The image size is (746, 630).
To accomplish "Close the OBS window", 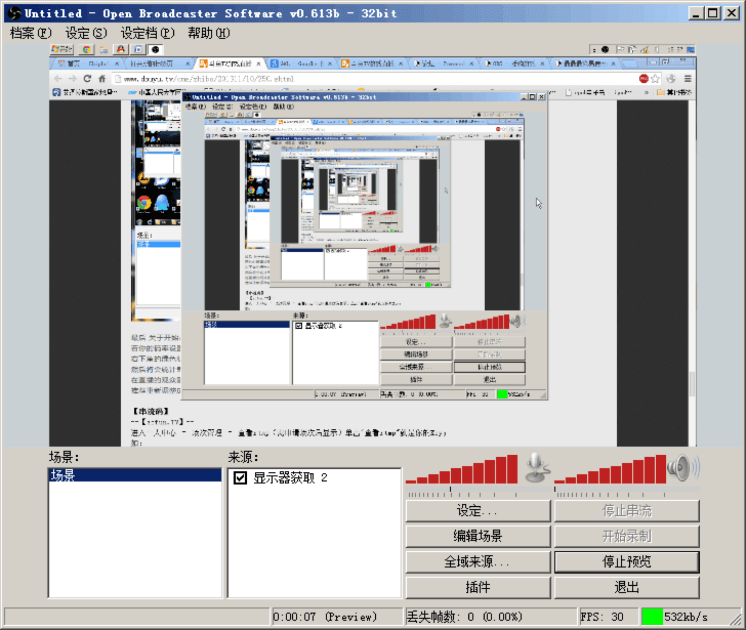I will pos(731,12).
